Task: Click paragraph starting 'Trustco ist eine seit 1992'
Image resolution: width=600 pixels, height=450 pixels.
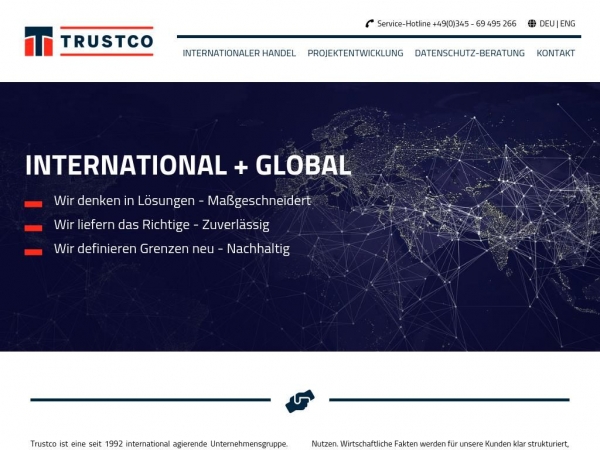Action: coord(159,443)
